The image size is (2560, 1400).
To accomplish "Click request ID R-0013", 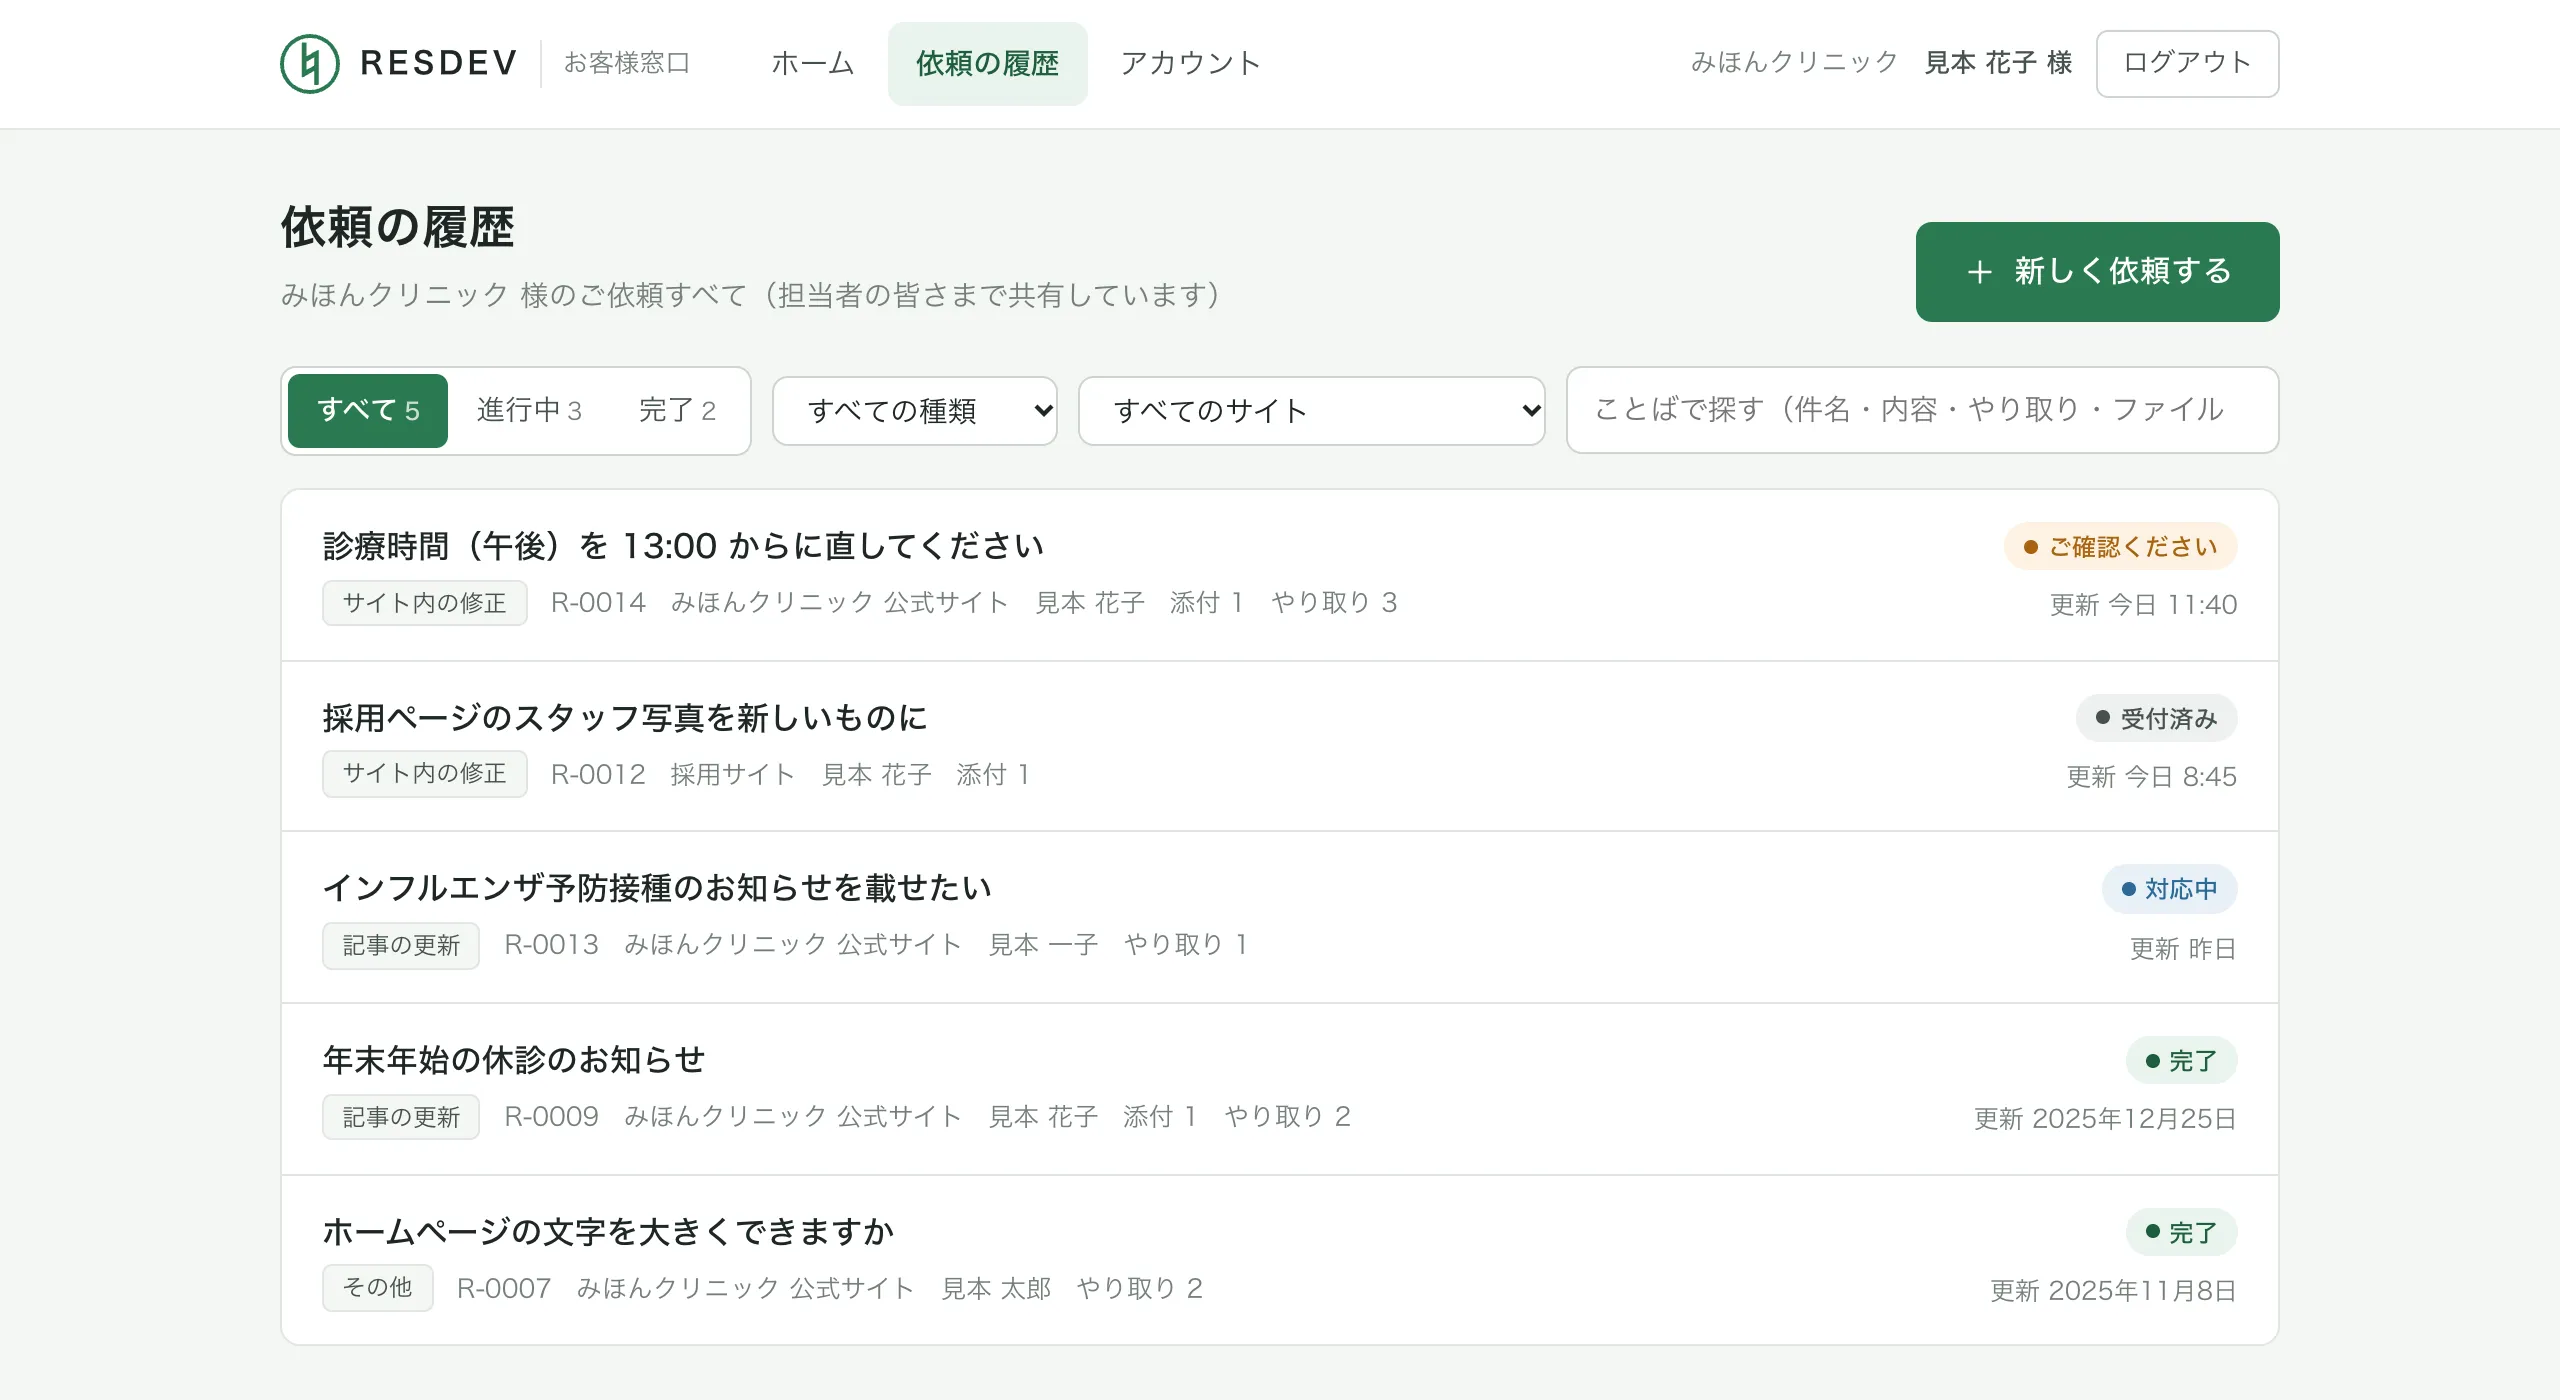I will 551,945.
